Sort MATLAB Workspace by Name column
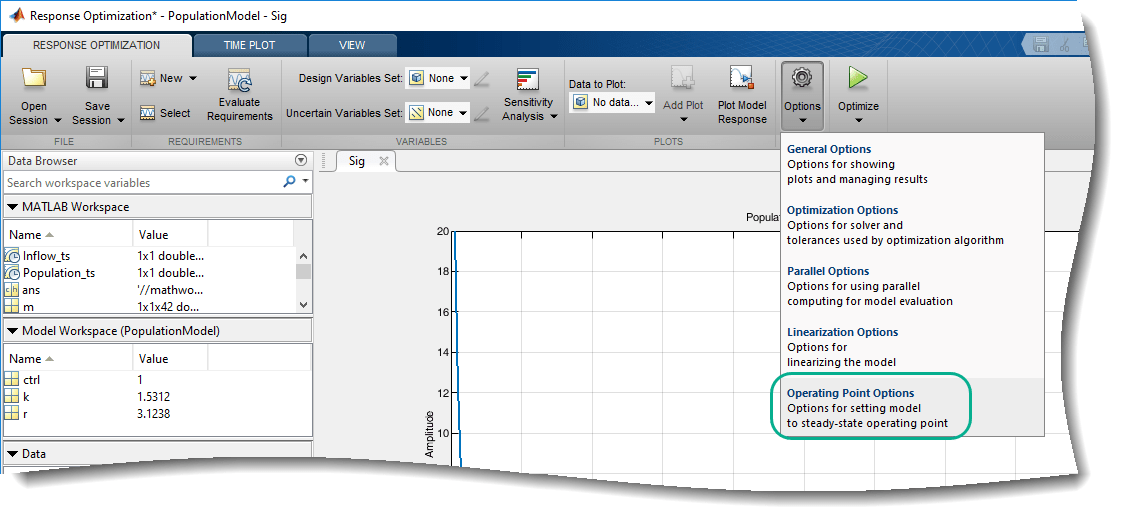Screen dimensions: 1124x520 point(69,235)
